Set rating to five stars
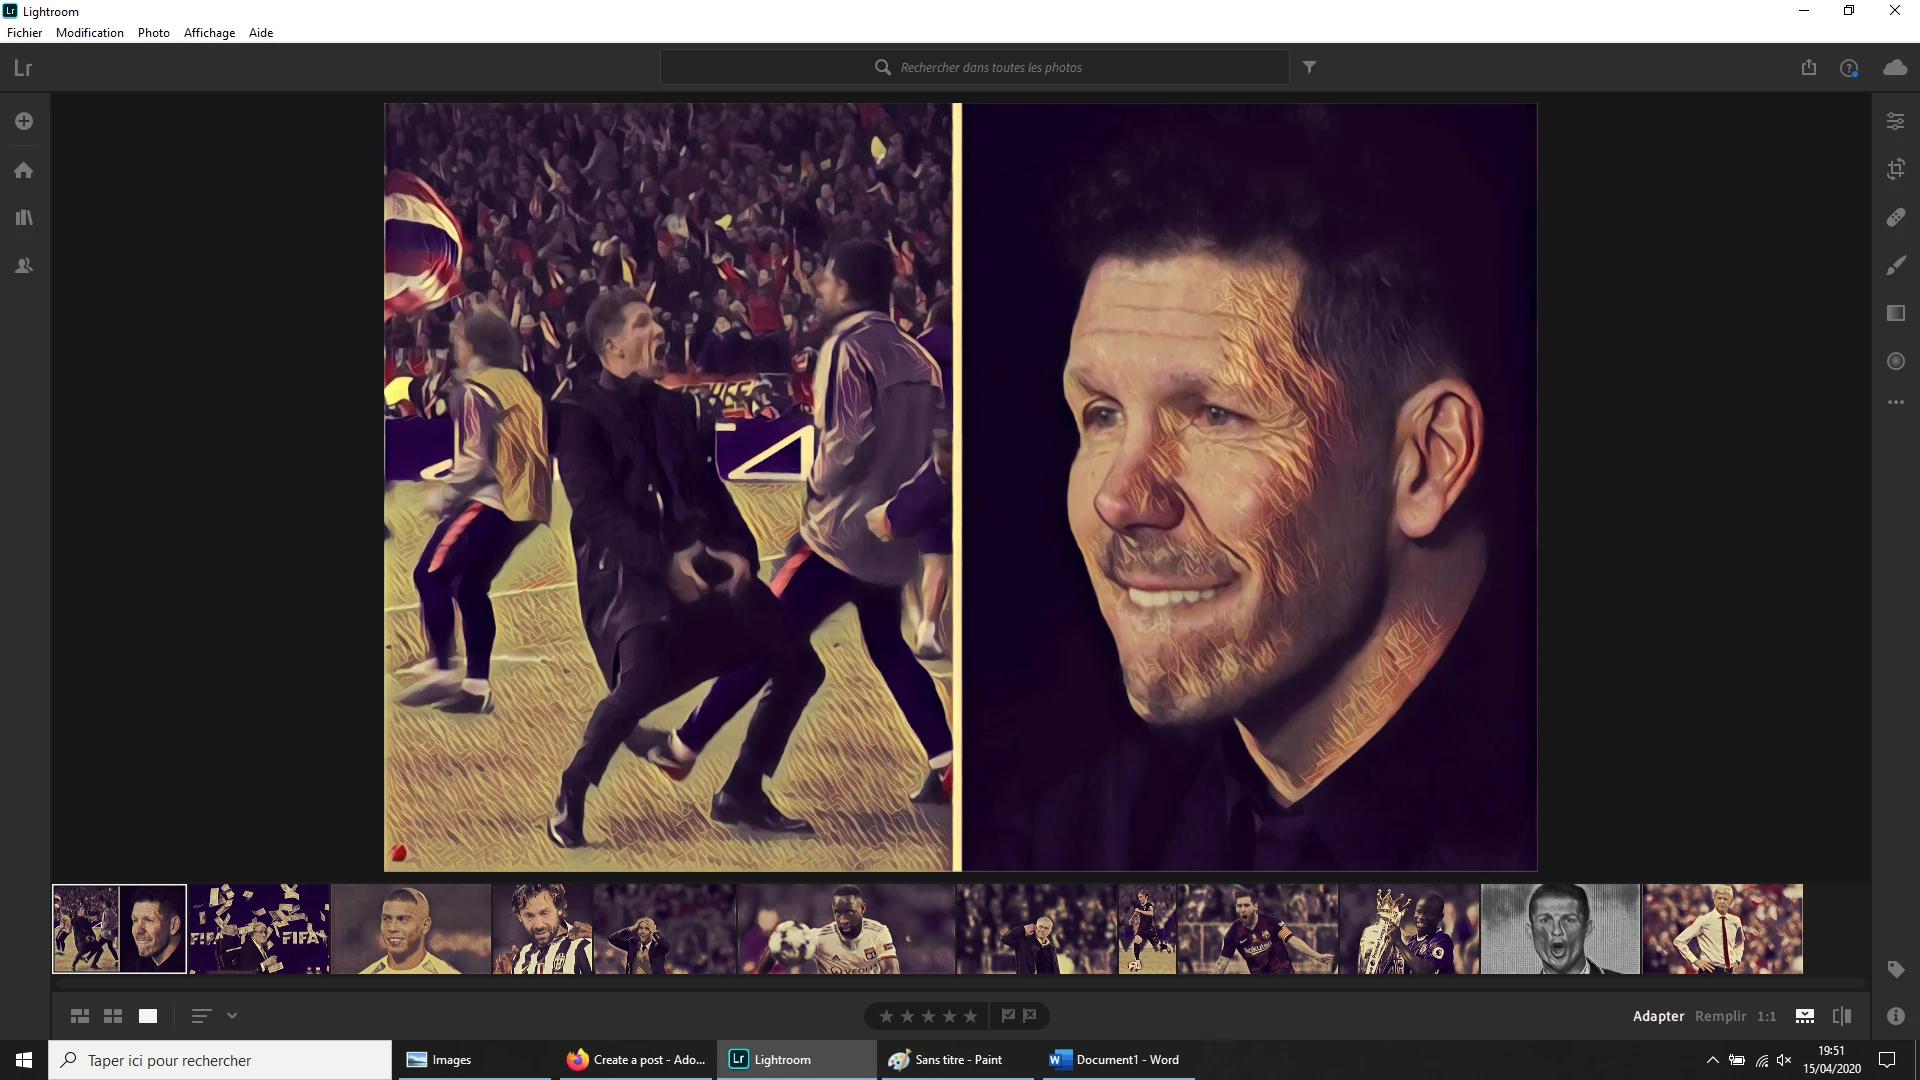1920x1080 pixels. pos(970,1016)
